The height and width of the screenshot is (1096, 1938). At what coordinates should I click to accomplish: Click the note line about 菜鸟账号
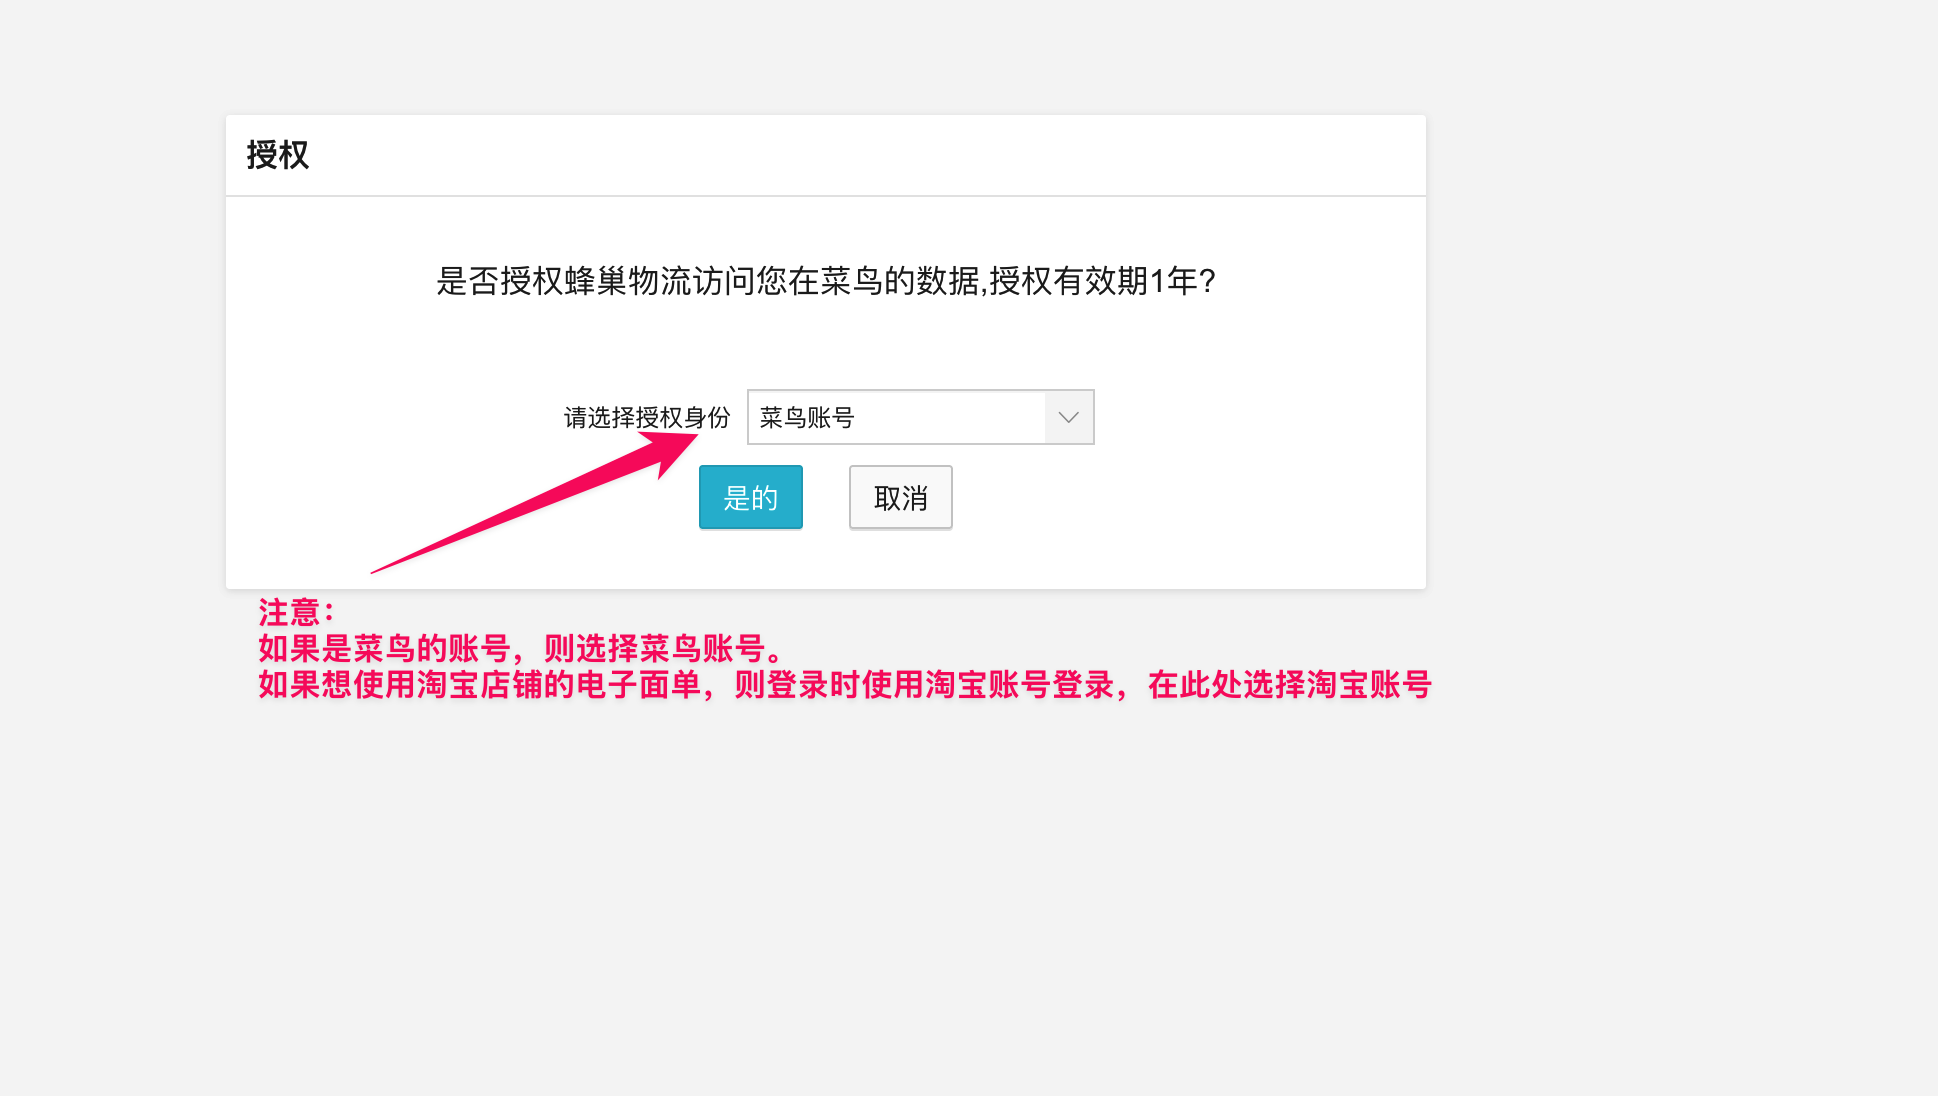point(520,648)
